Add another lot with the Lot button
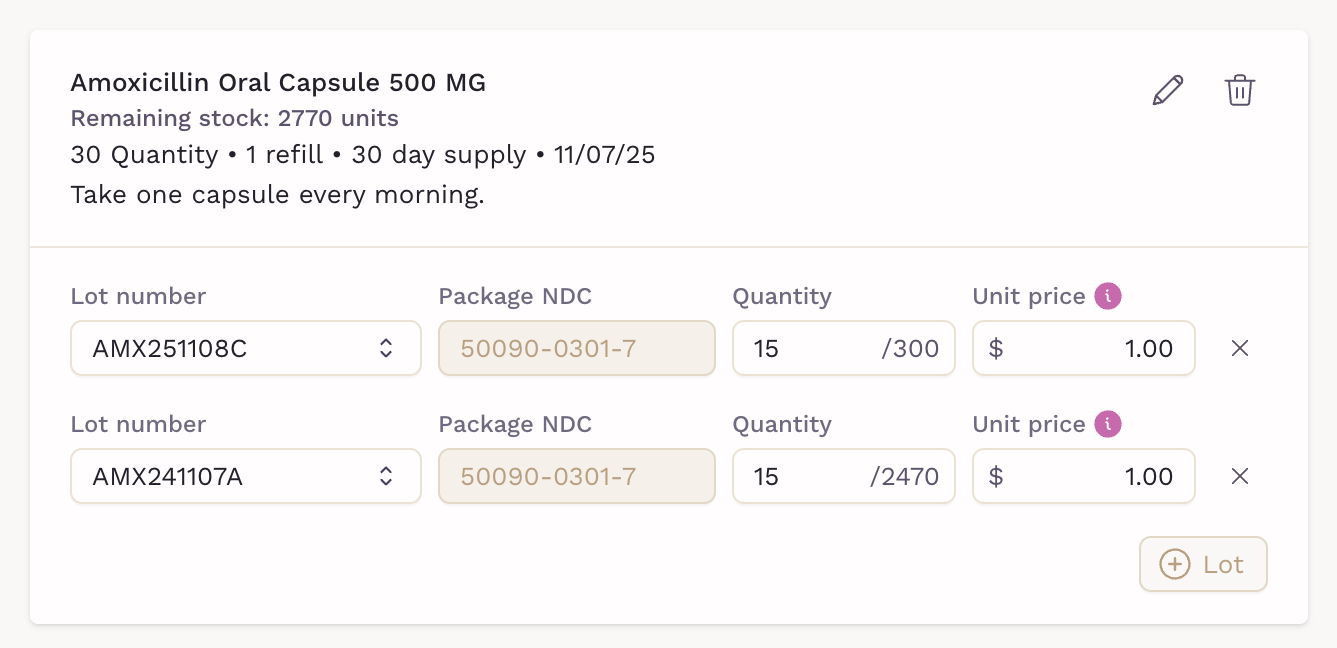This screenshot has width=1337, height=648. [x=1203, y=564]
